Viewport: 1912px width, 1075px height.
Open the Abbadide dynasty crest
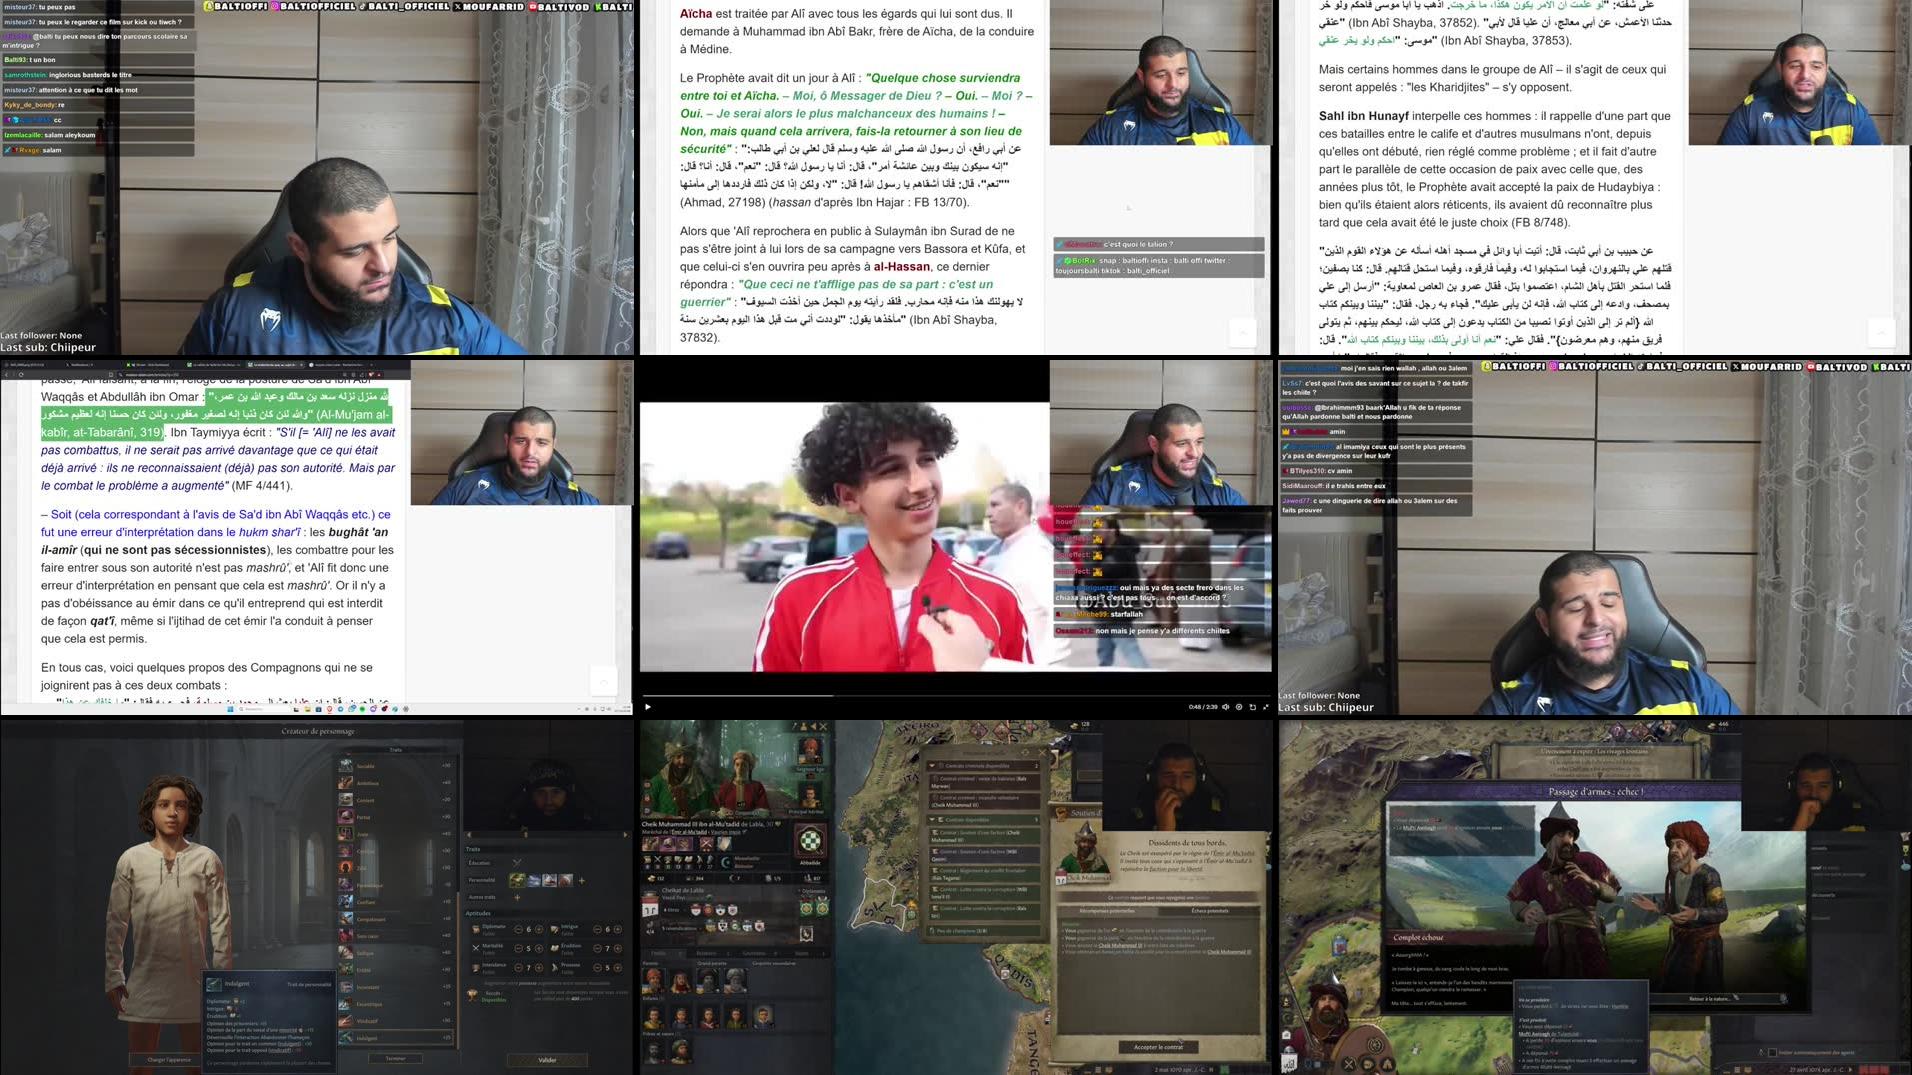tap(810, 840)
